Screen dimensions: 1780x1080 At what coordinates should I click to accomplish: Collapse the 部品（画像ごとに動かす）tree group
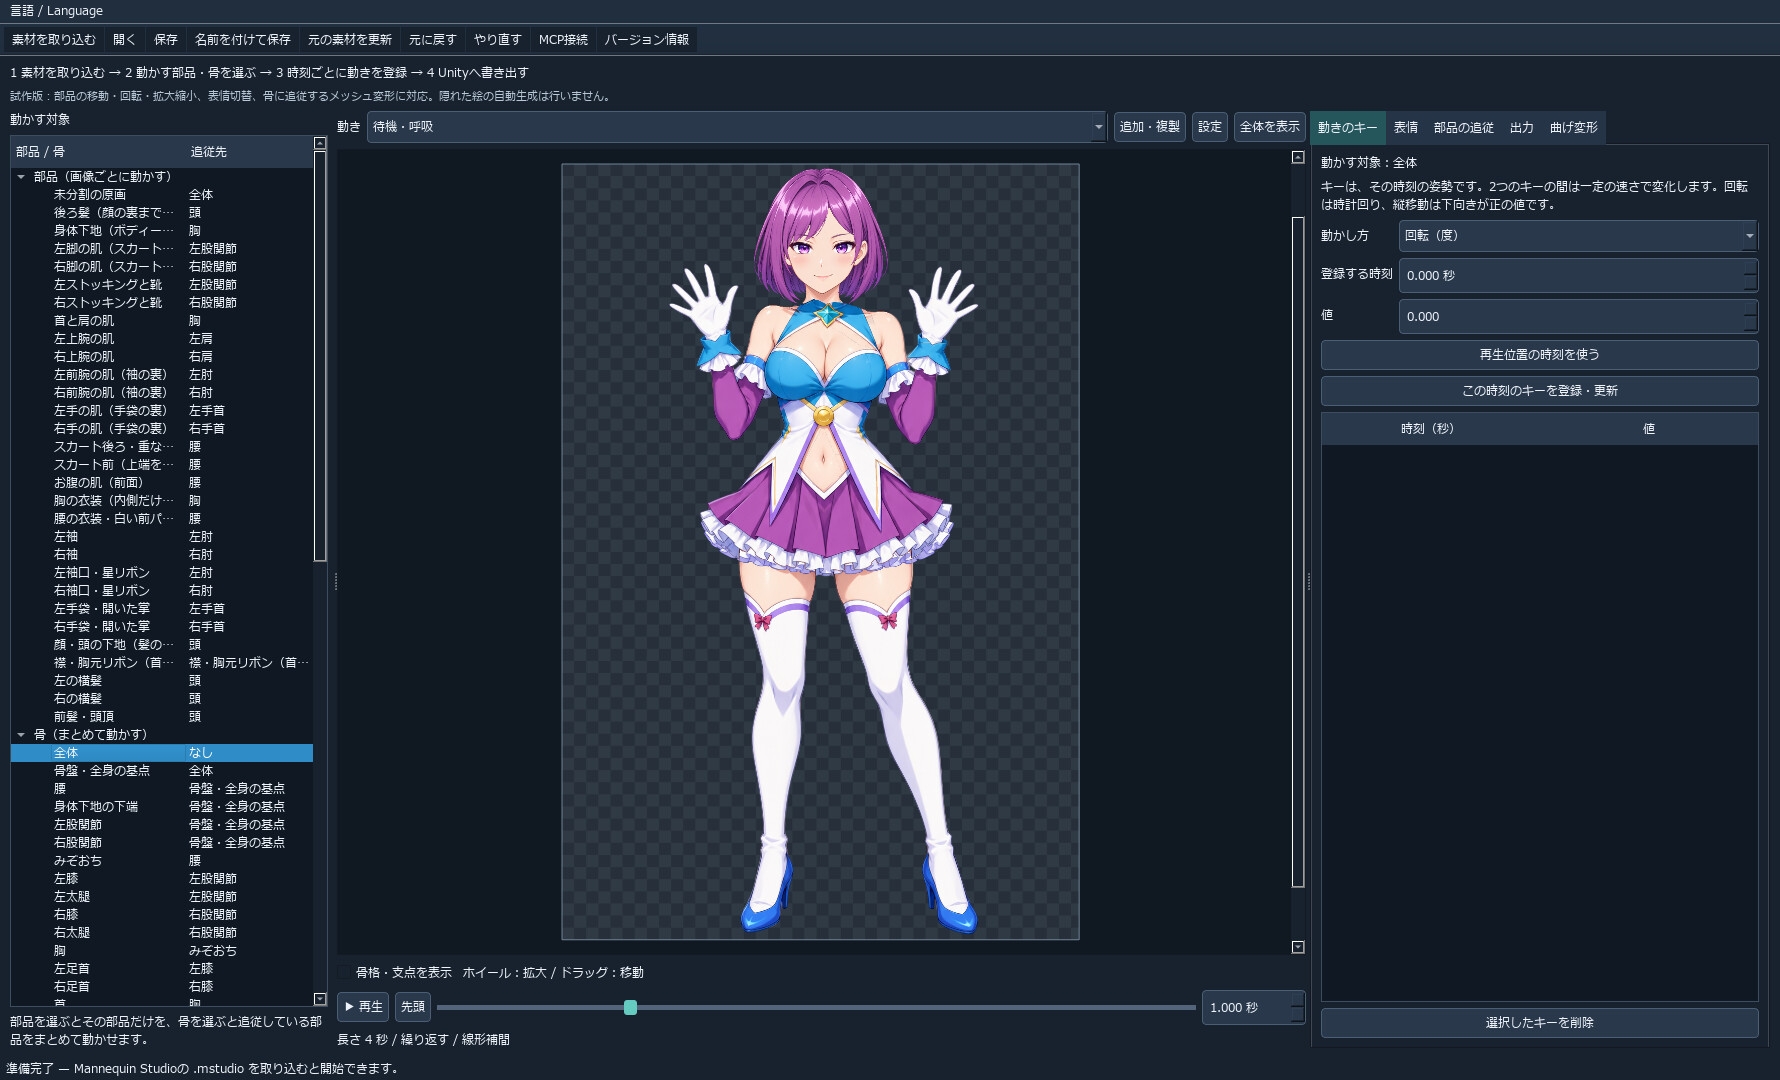click(21, 177)
